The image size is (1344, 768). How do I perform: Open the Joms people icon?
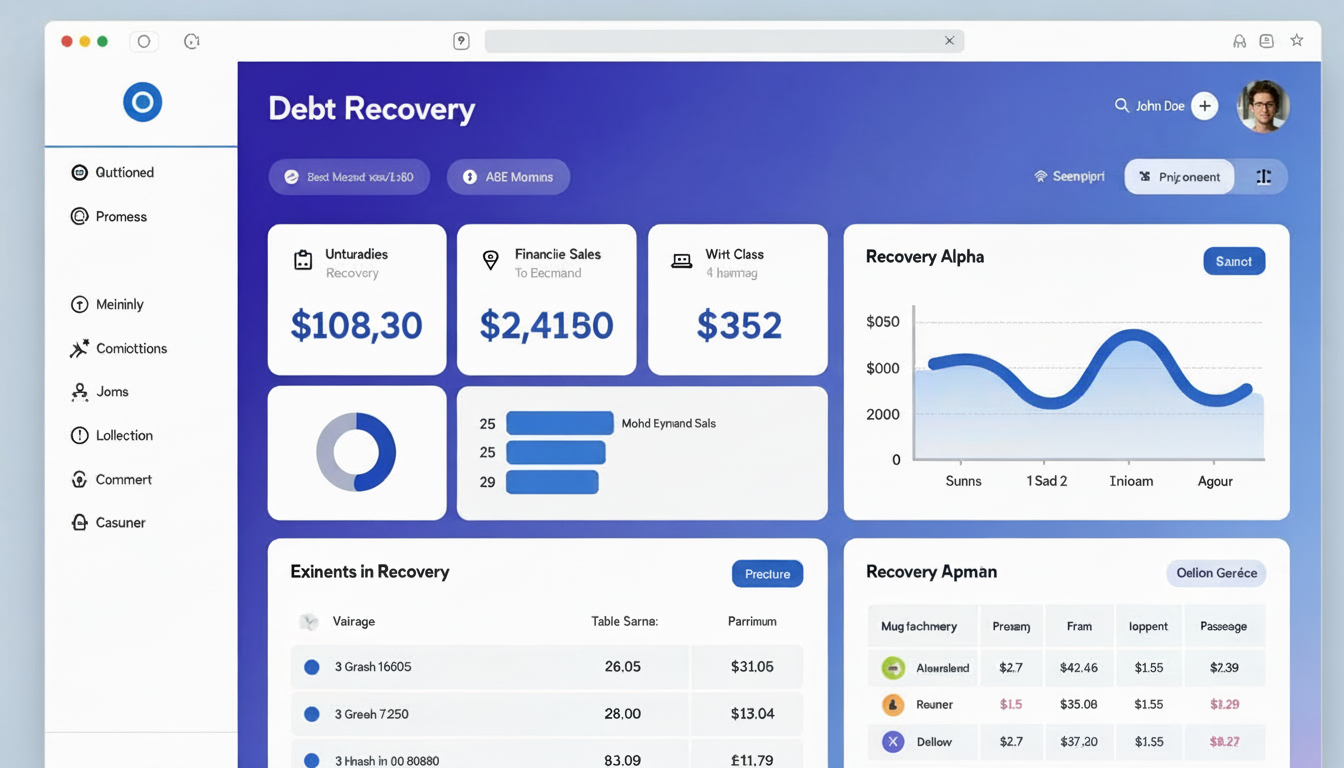point(79,391)
